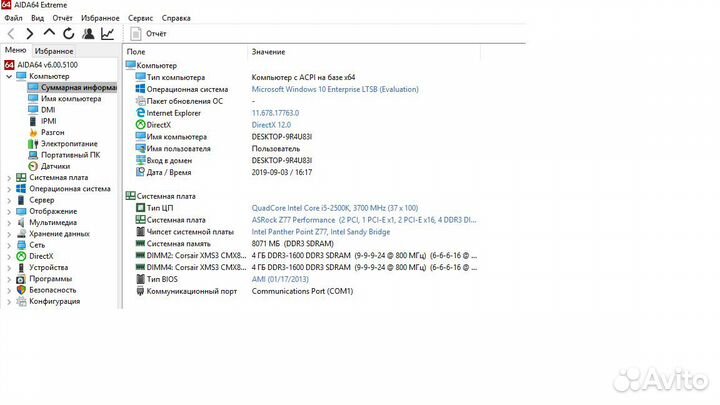Click the Отчёт report toolbar button
The height and width of the screenshot is (405, 720).
pyautogui.click(x=148, y=33)
